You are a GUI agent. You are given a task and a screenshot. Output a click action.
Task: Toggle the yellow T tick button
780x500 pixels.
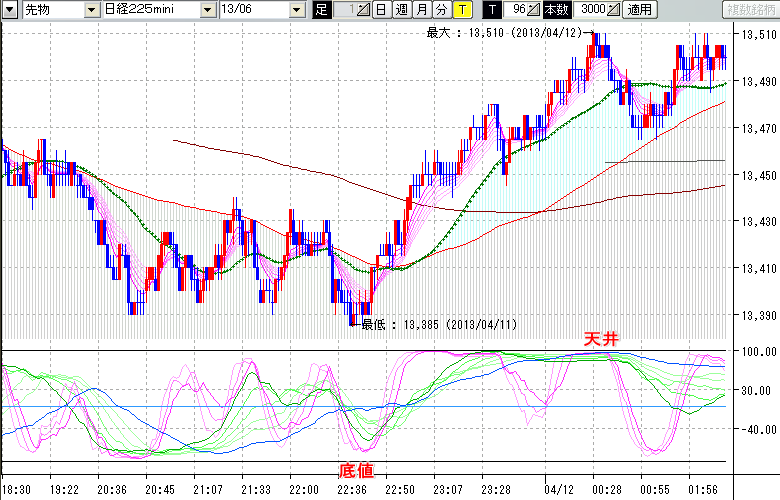[462, 10]
